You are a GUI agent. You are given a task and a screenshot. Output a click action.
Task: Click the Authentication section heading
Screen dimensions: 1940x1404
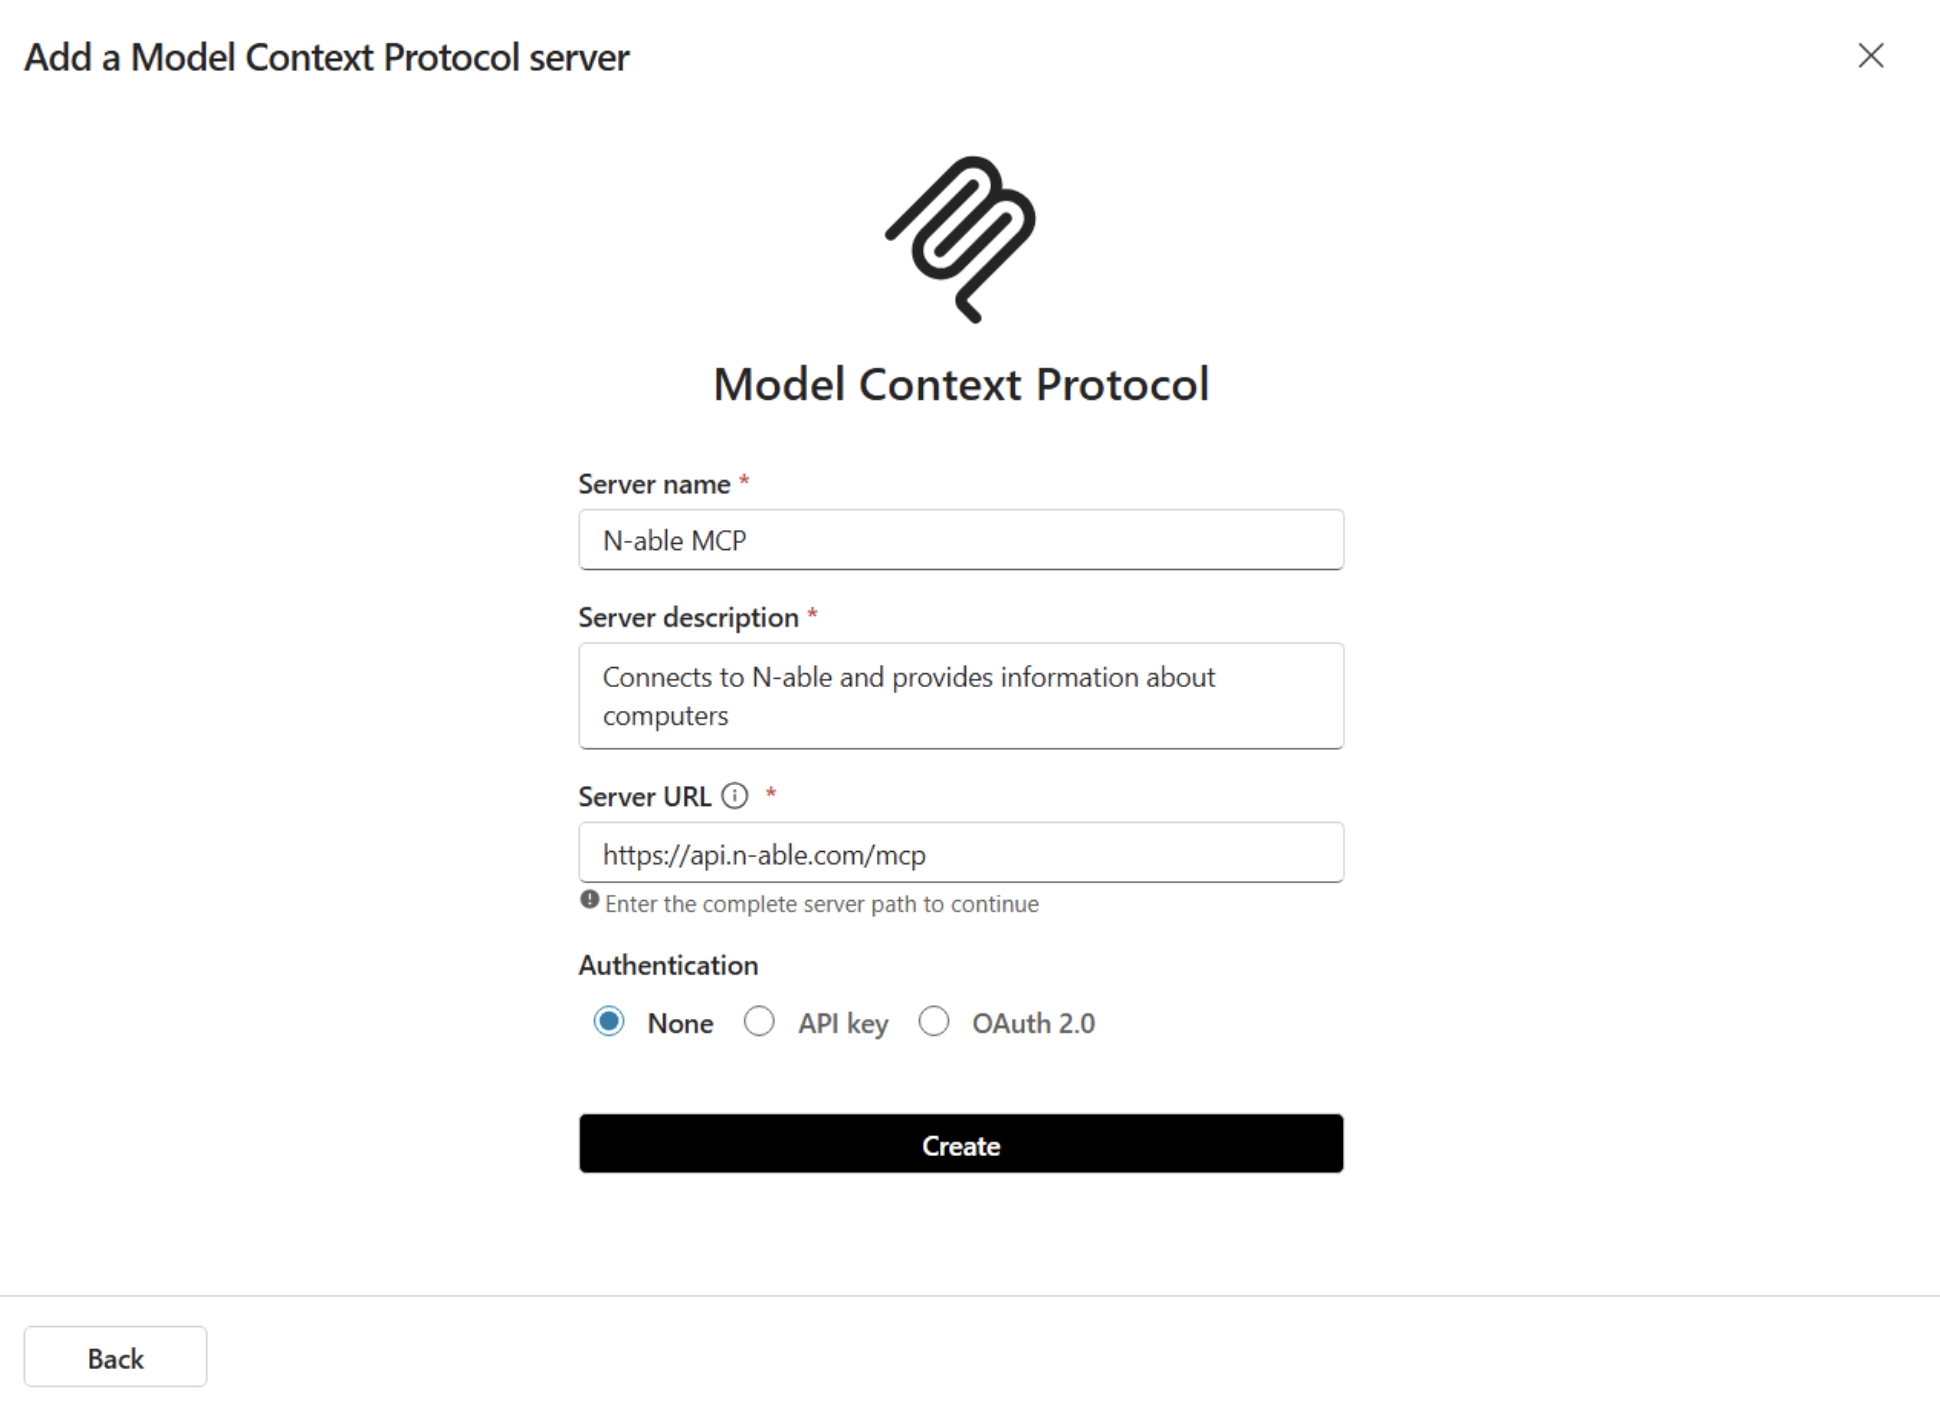click(x=668, y=964)
